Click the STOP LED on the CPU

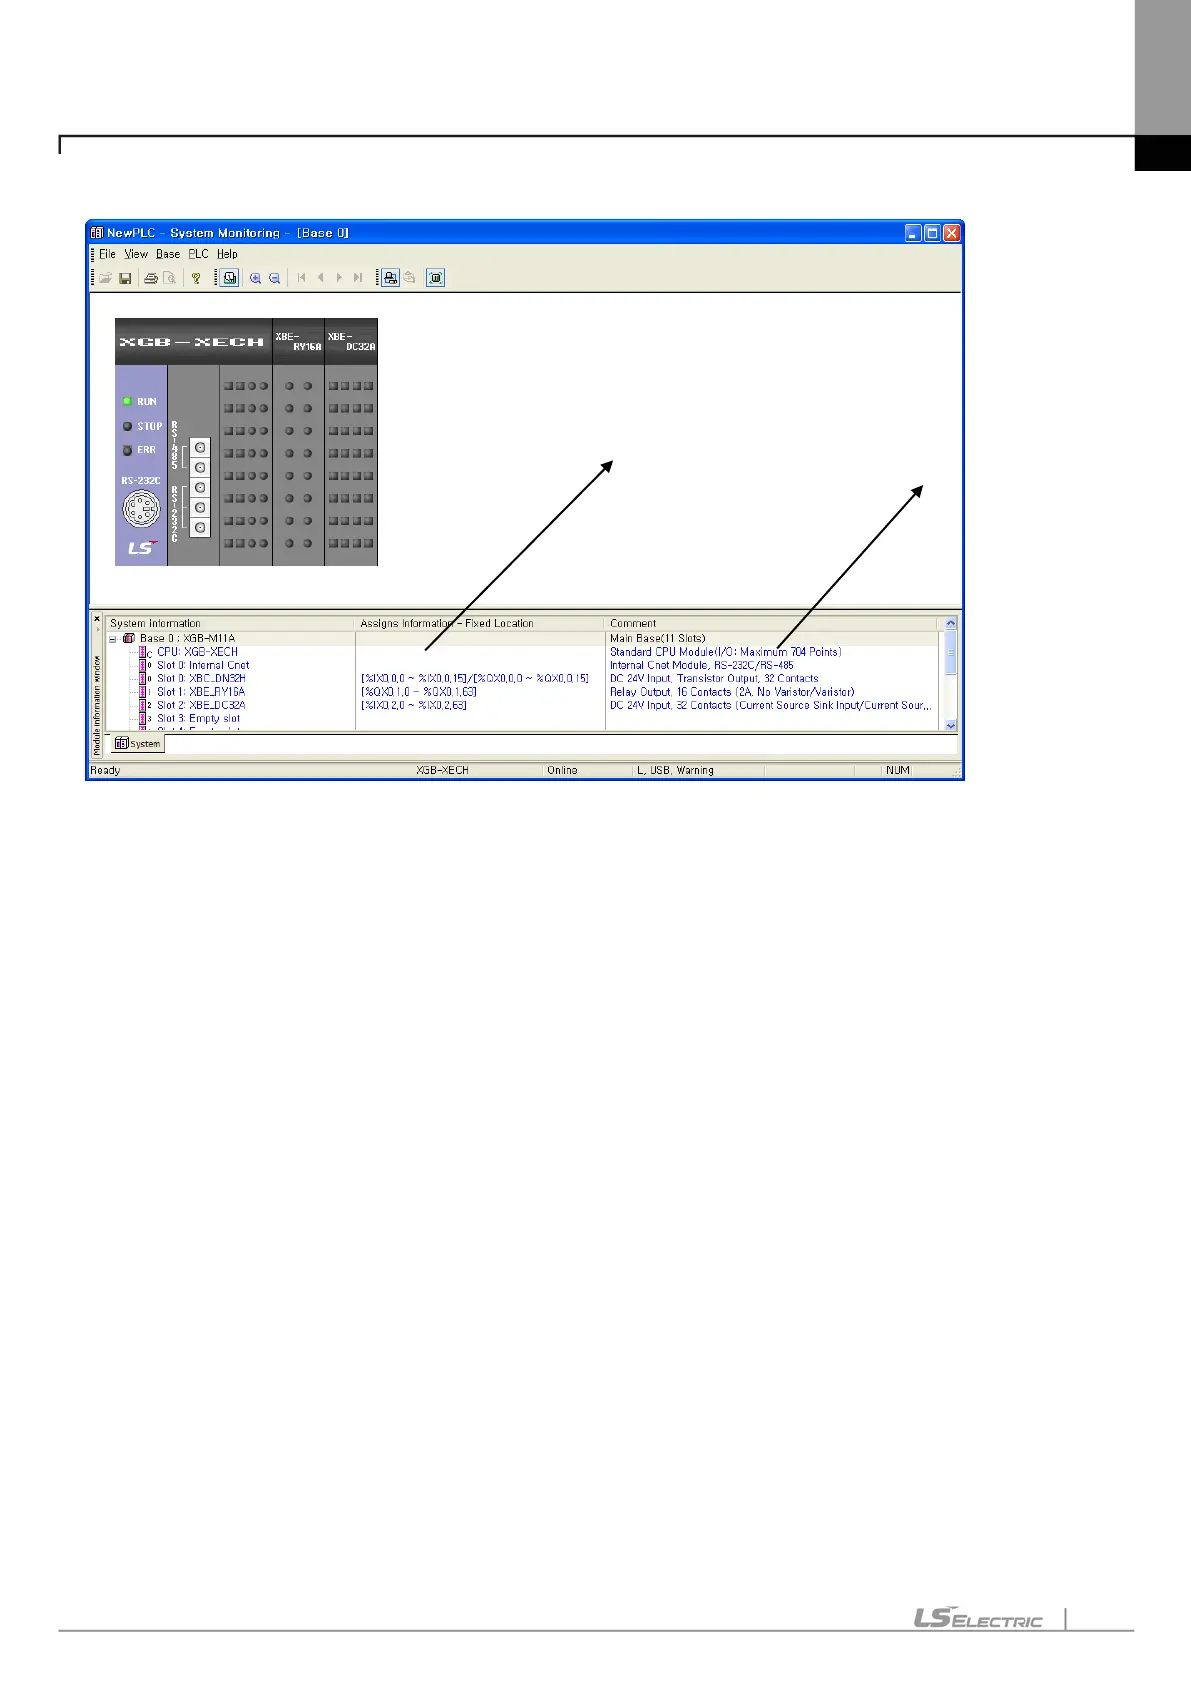point(127,426)
